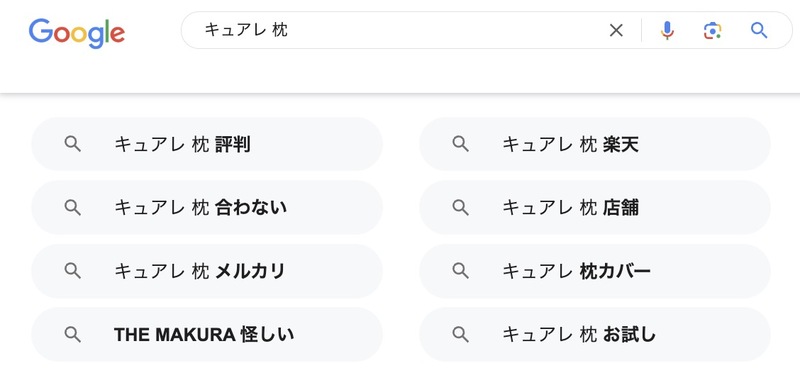Start voice search with microphone icon
The height and width of the screenshot is (390, 800).
click(x=667, y=31)
